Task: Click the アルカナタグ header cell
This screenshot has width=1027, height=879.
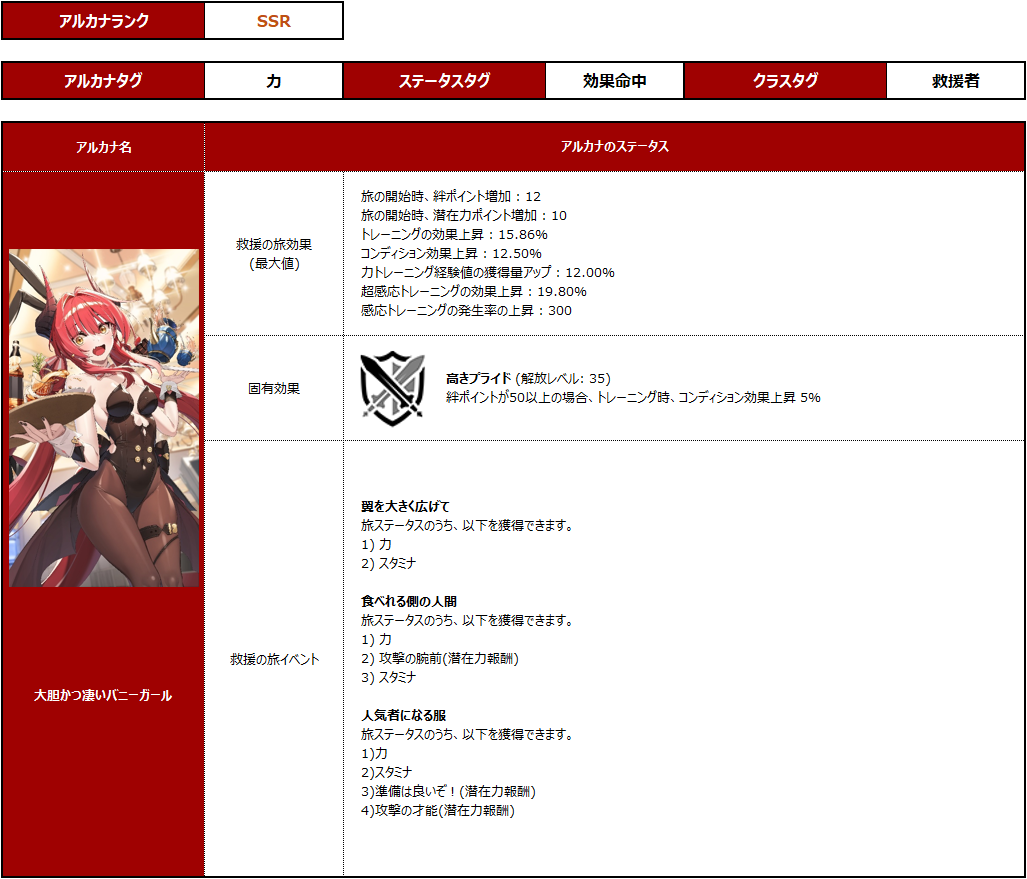Action: click(x=103, y=81)
